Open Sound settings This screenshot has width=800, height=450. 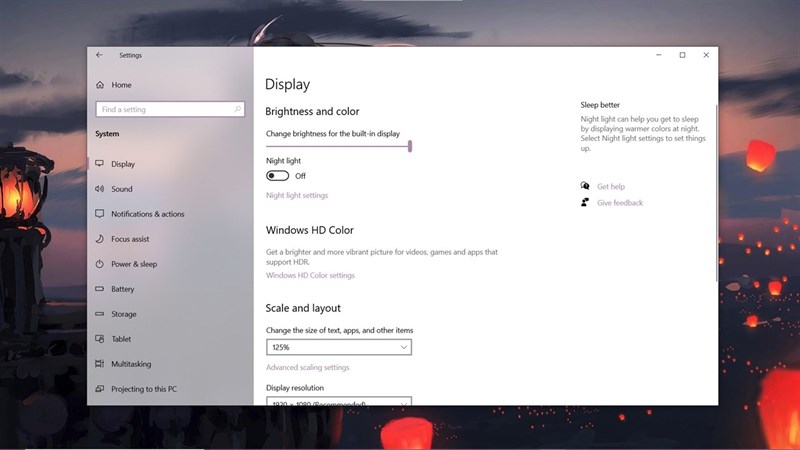[122, 189]
